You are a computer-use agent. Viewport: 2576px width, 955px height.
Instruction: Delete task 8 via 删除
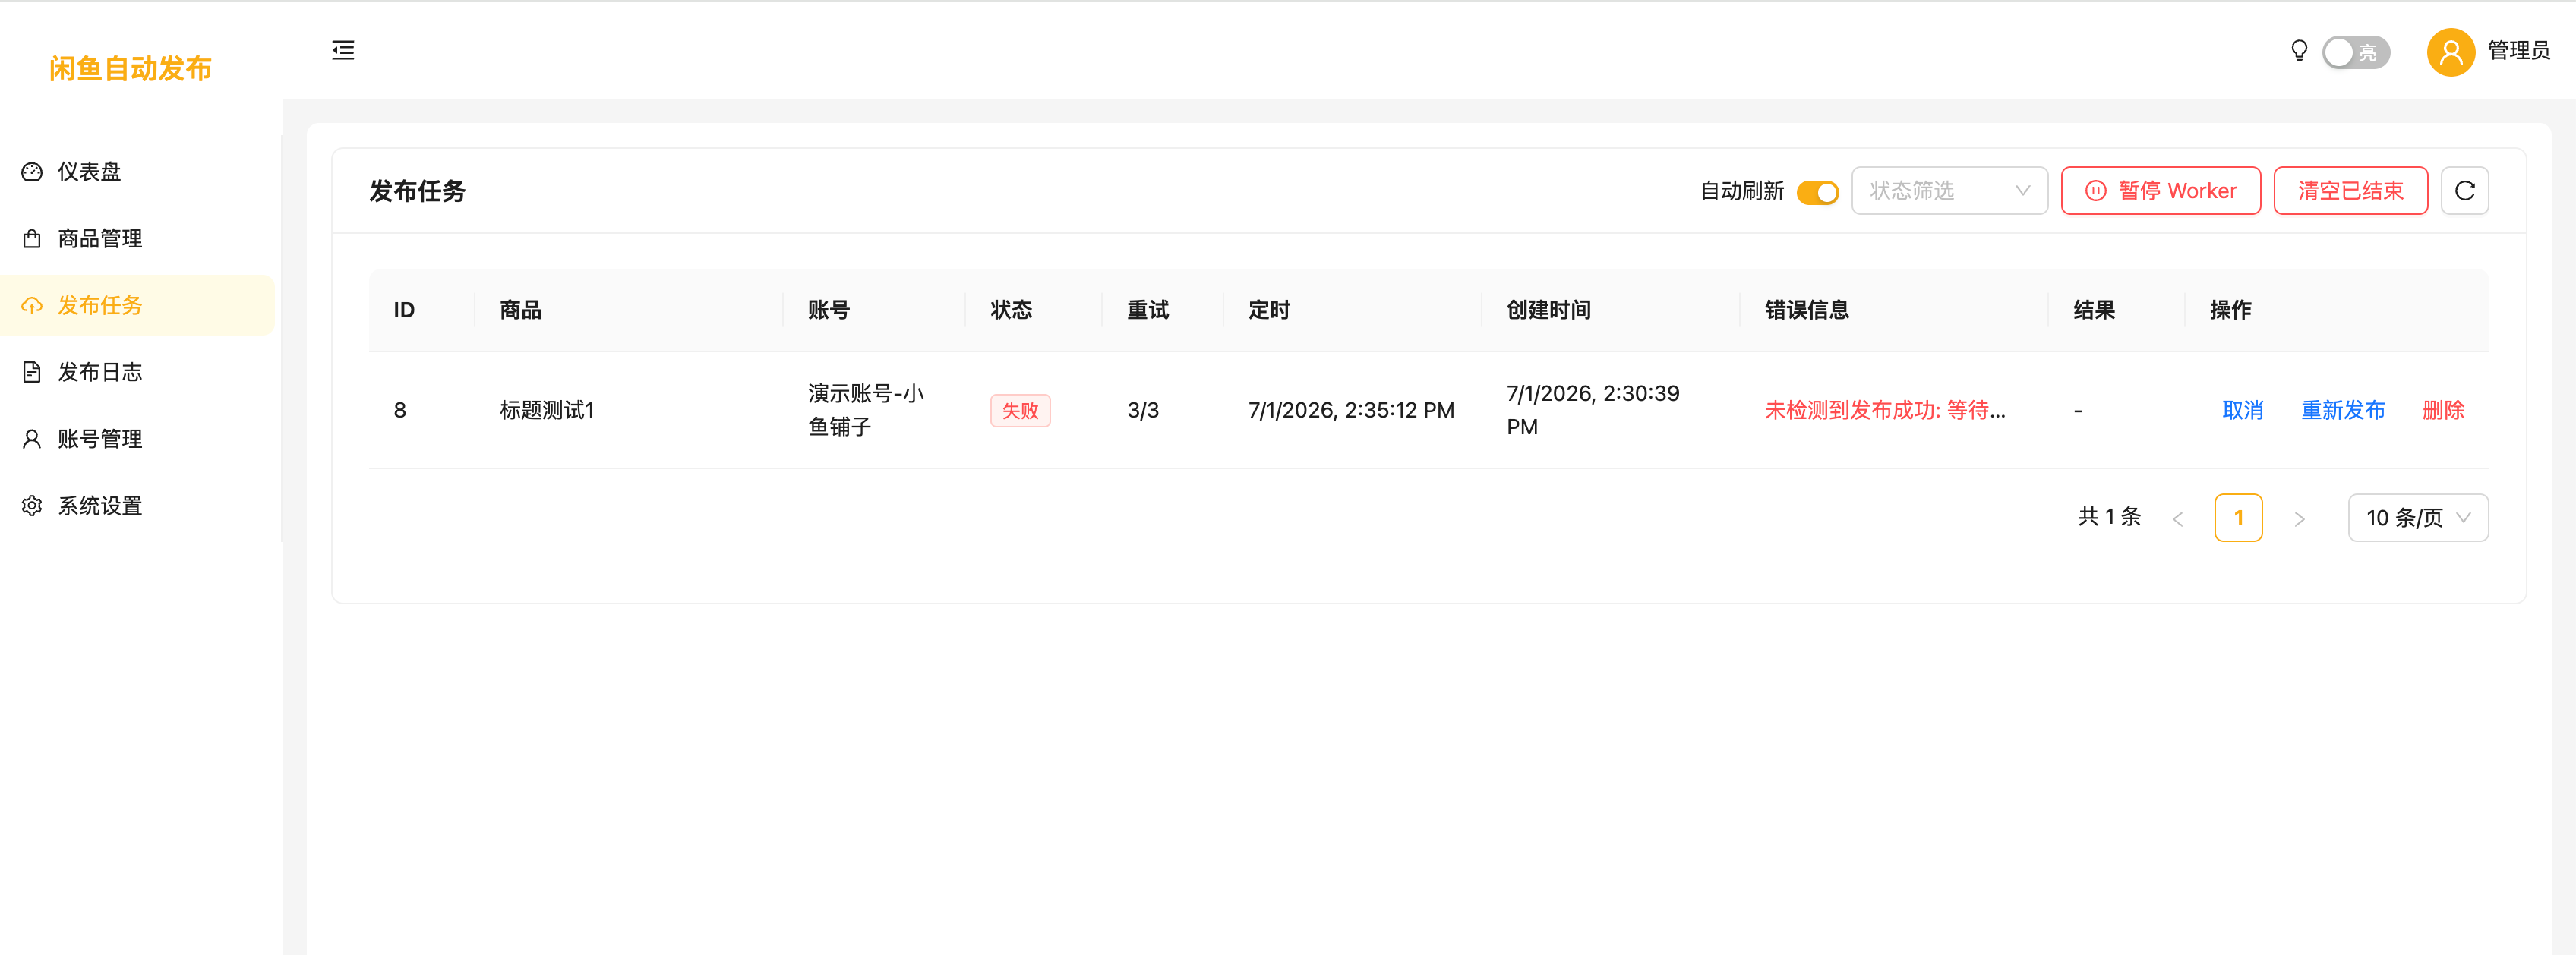2443,411
